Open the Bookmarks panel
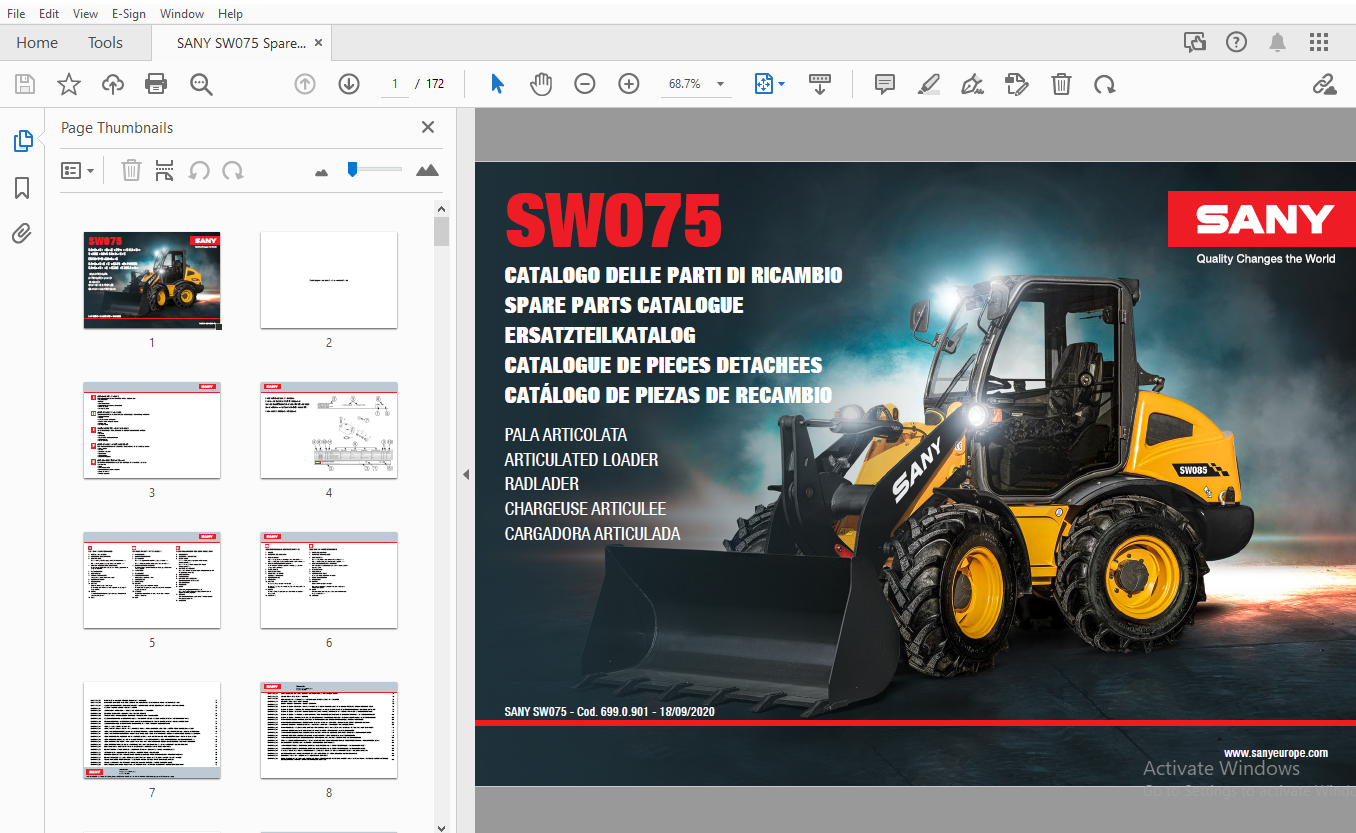Screen dimensions: 1356x833 [x=22, y=188]
